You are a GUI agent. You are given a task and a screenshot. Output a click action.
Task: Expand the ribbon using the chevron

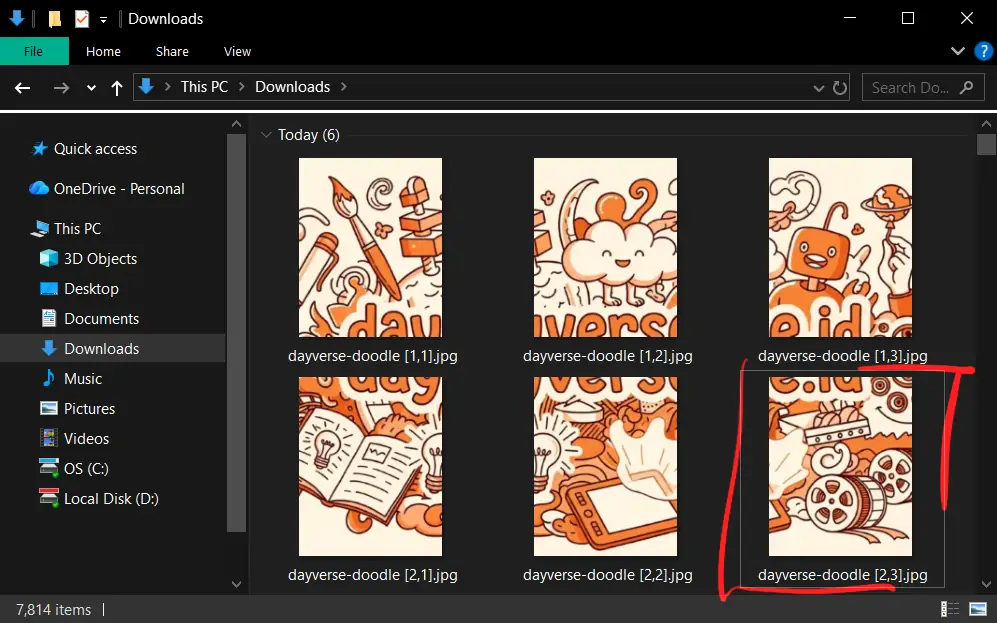(x=957, y=51)
